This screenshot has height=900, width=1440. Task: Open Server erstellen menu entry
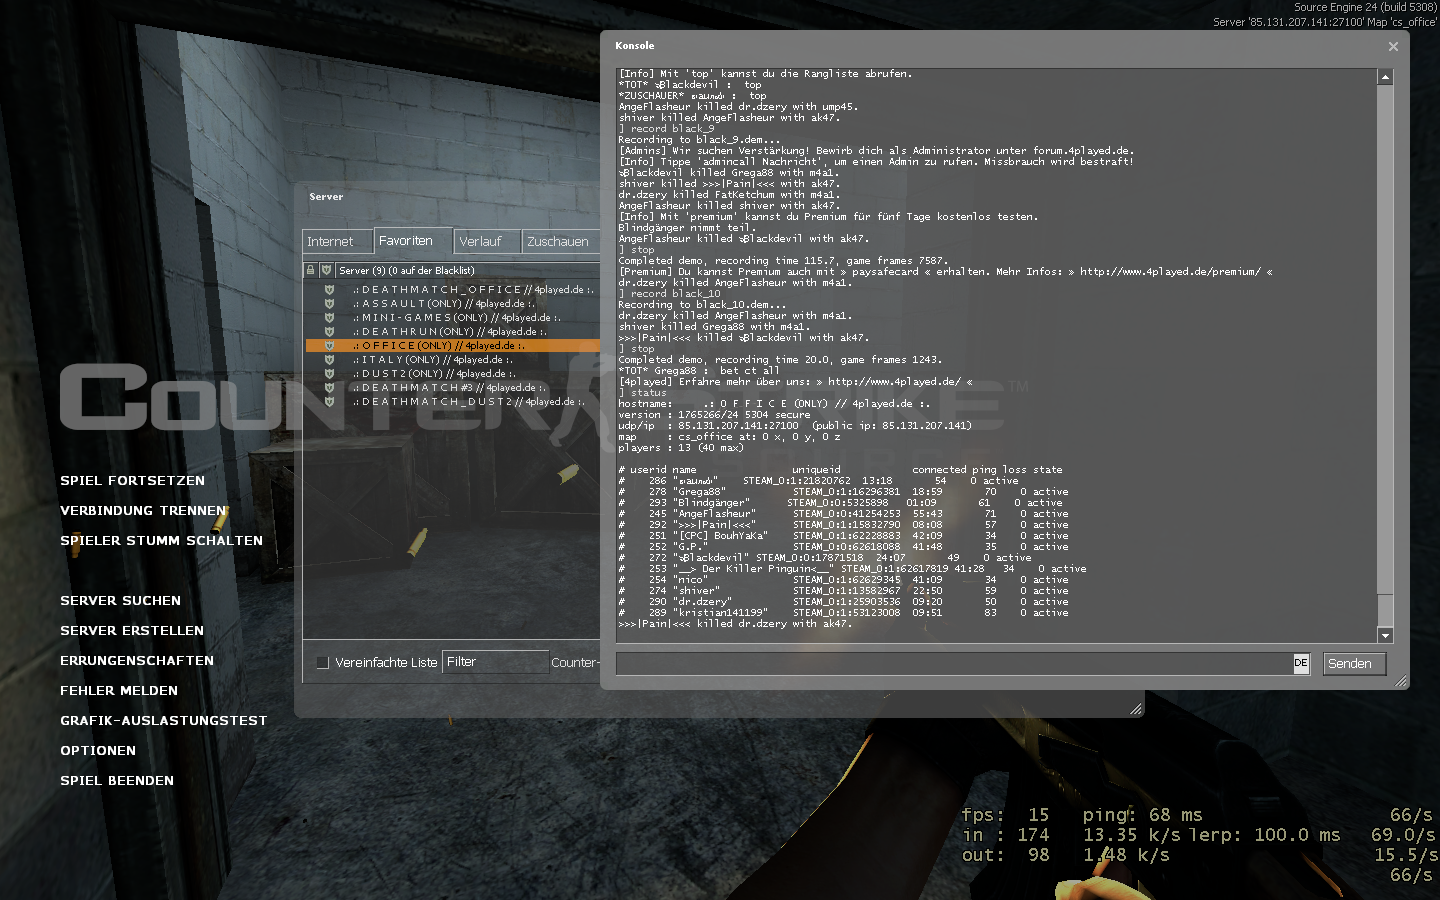click(x=132, y=631)
